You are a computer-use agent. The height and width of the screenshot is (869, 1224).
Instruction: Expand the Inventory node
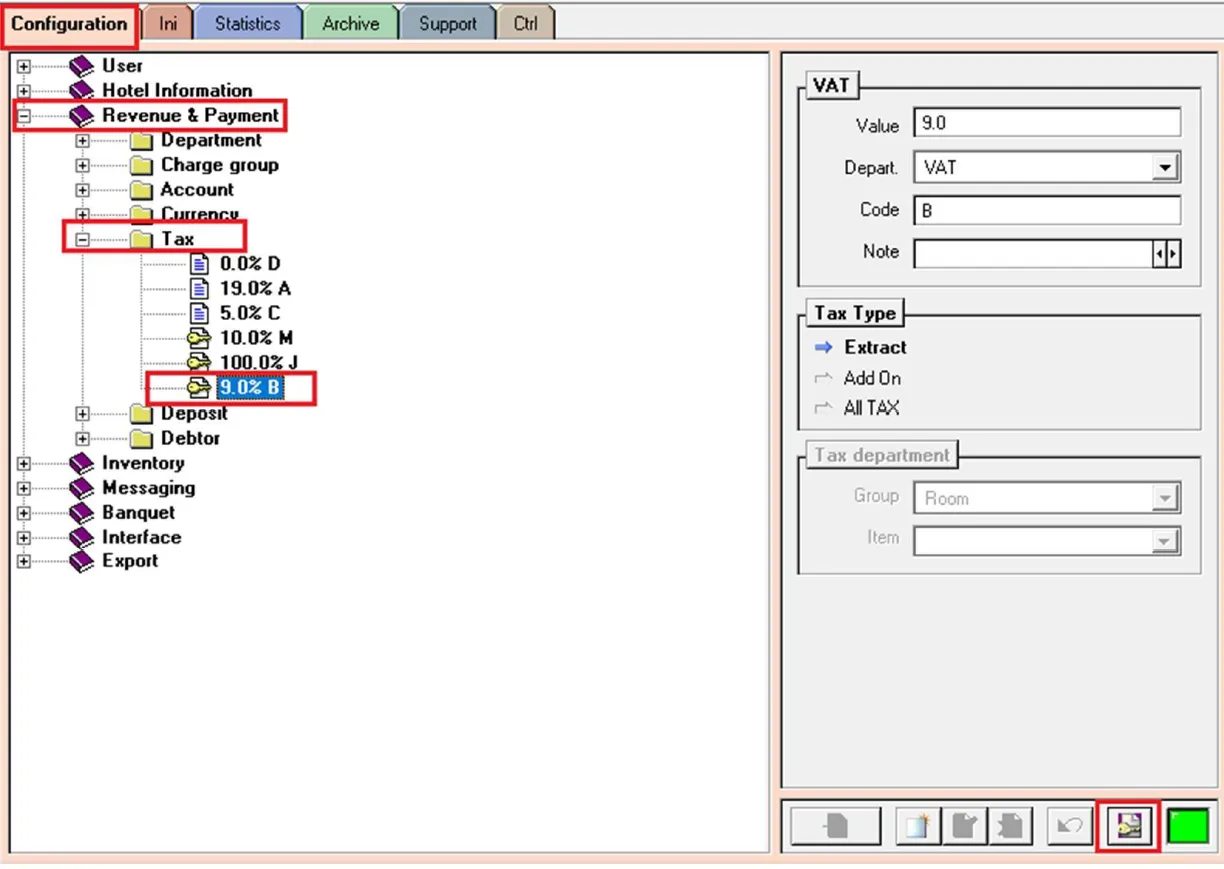[x=24, y=463]
